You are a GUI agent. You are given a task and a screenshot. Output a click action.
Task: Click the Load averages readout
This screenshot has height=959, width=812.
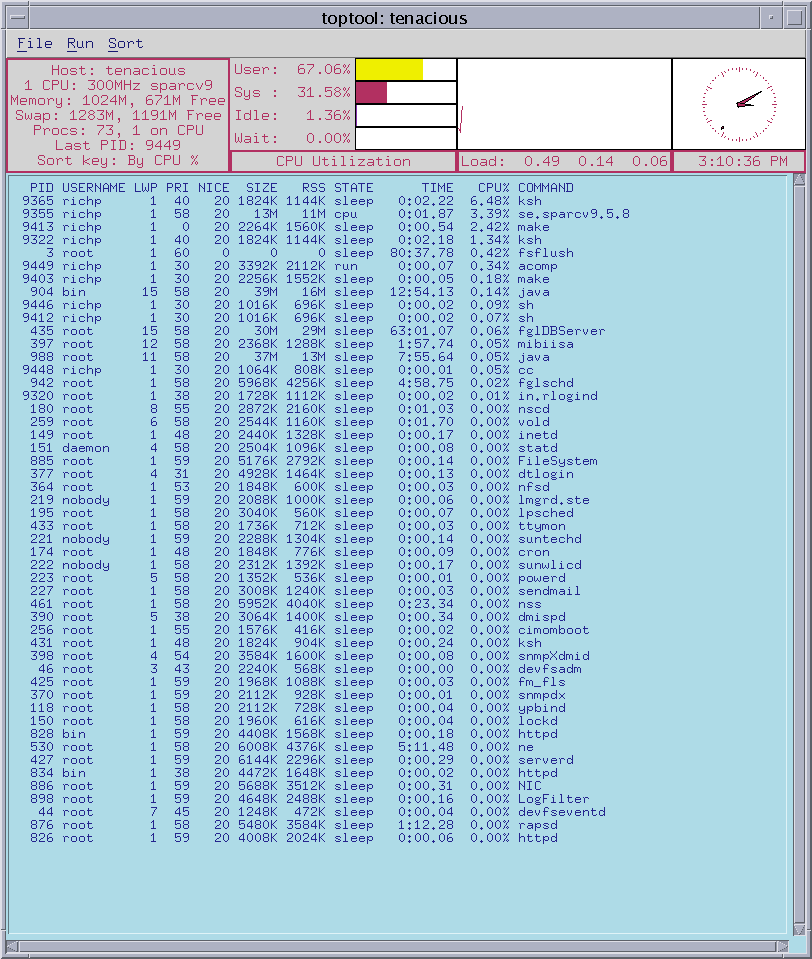click(564, 161)
